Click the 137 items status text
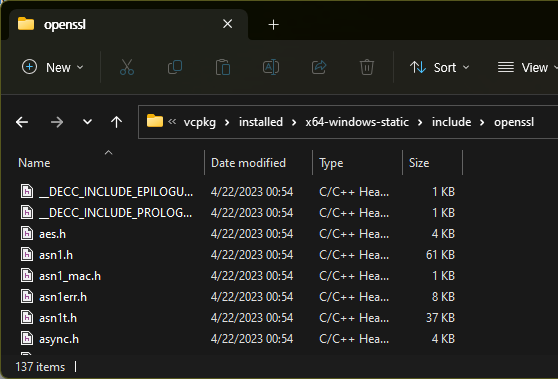The width and height of the screenshot is (558, 379). tap(40, 367)
